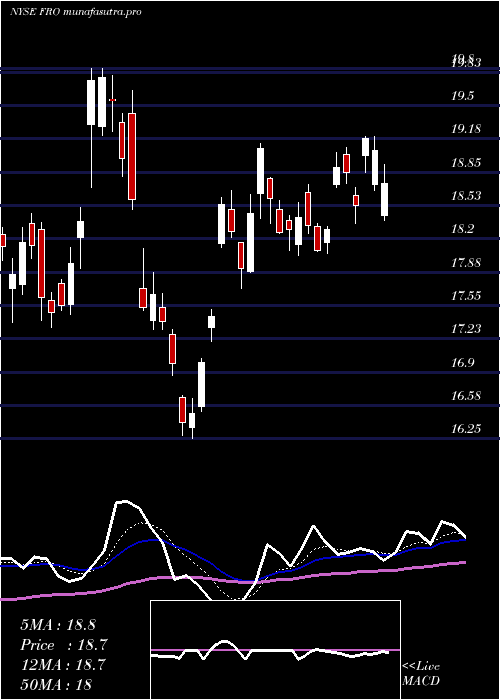Select the 16.25 price axis label
The image size is (500, 700).
466,429
